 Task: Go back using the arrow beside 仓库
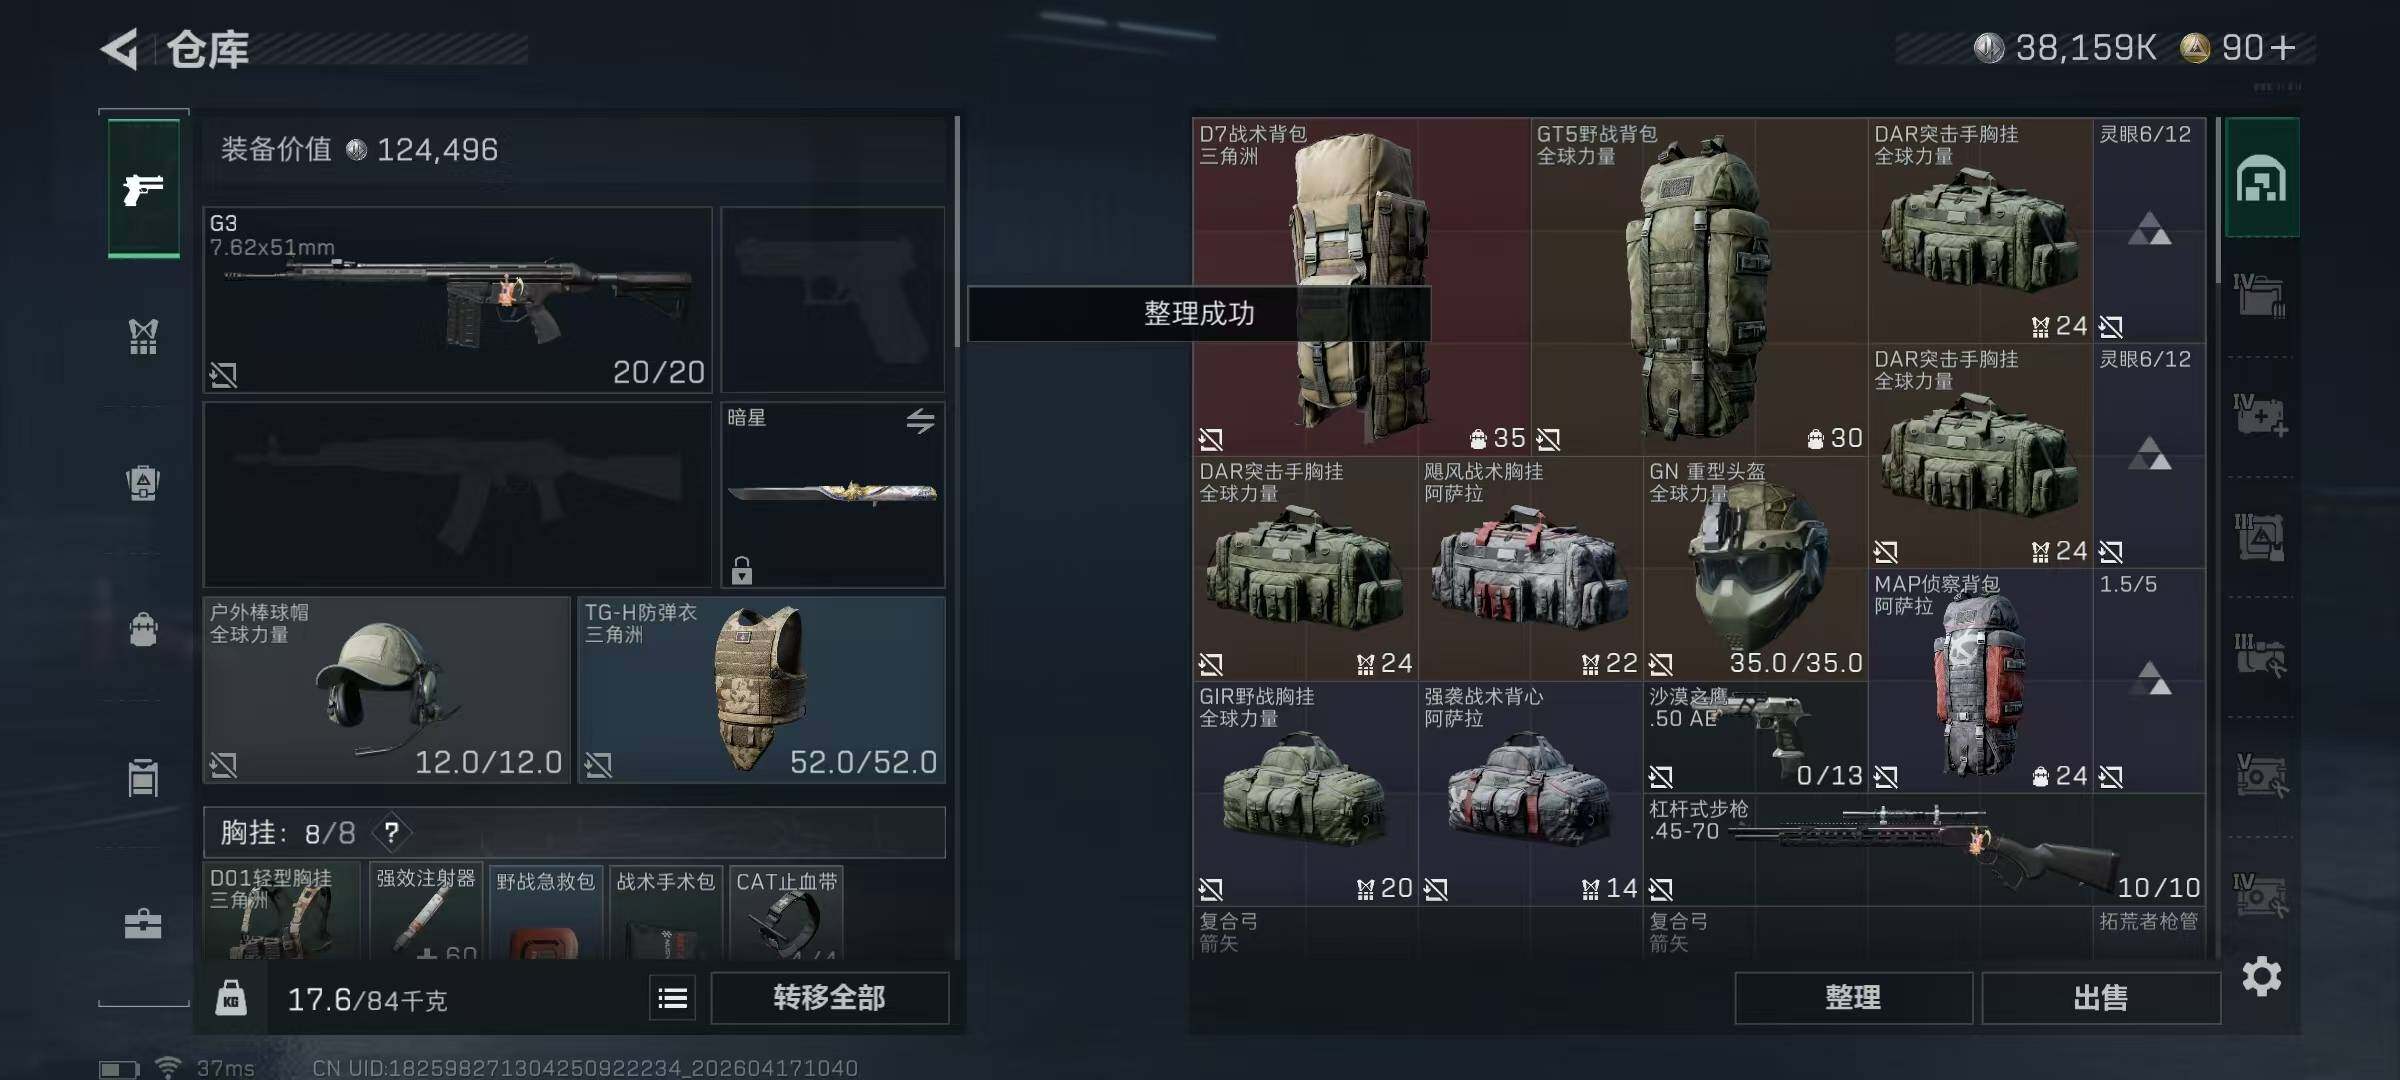point(120,49)
